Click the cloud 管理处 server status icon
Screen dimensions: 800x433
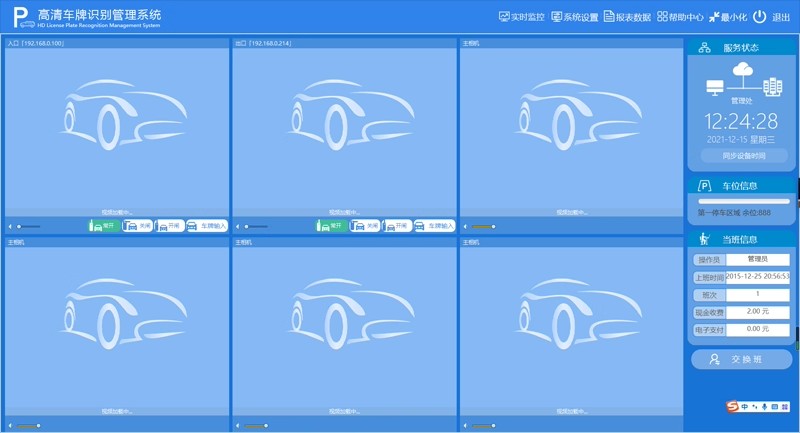point(741,72)
